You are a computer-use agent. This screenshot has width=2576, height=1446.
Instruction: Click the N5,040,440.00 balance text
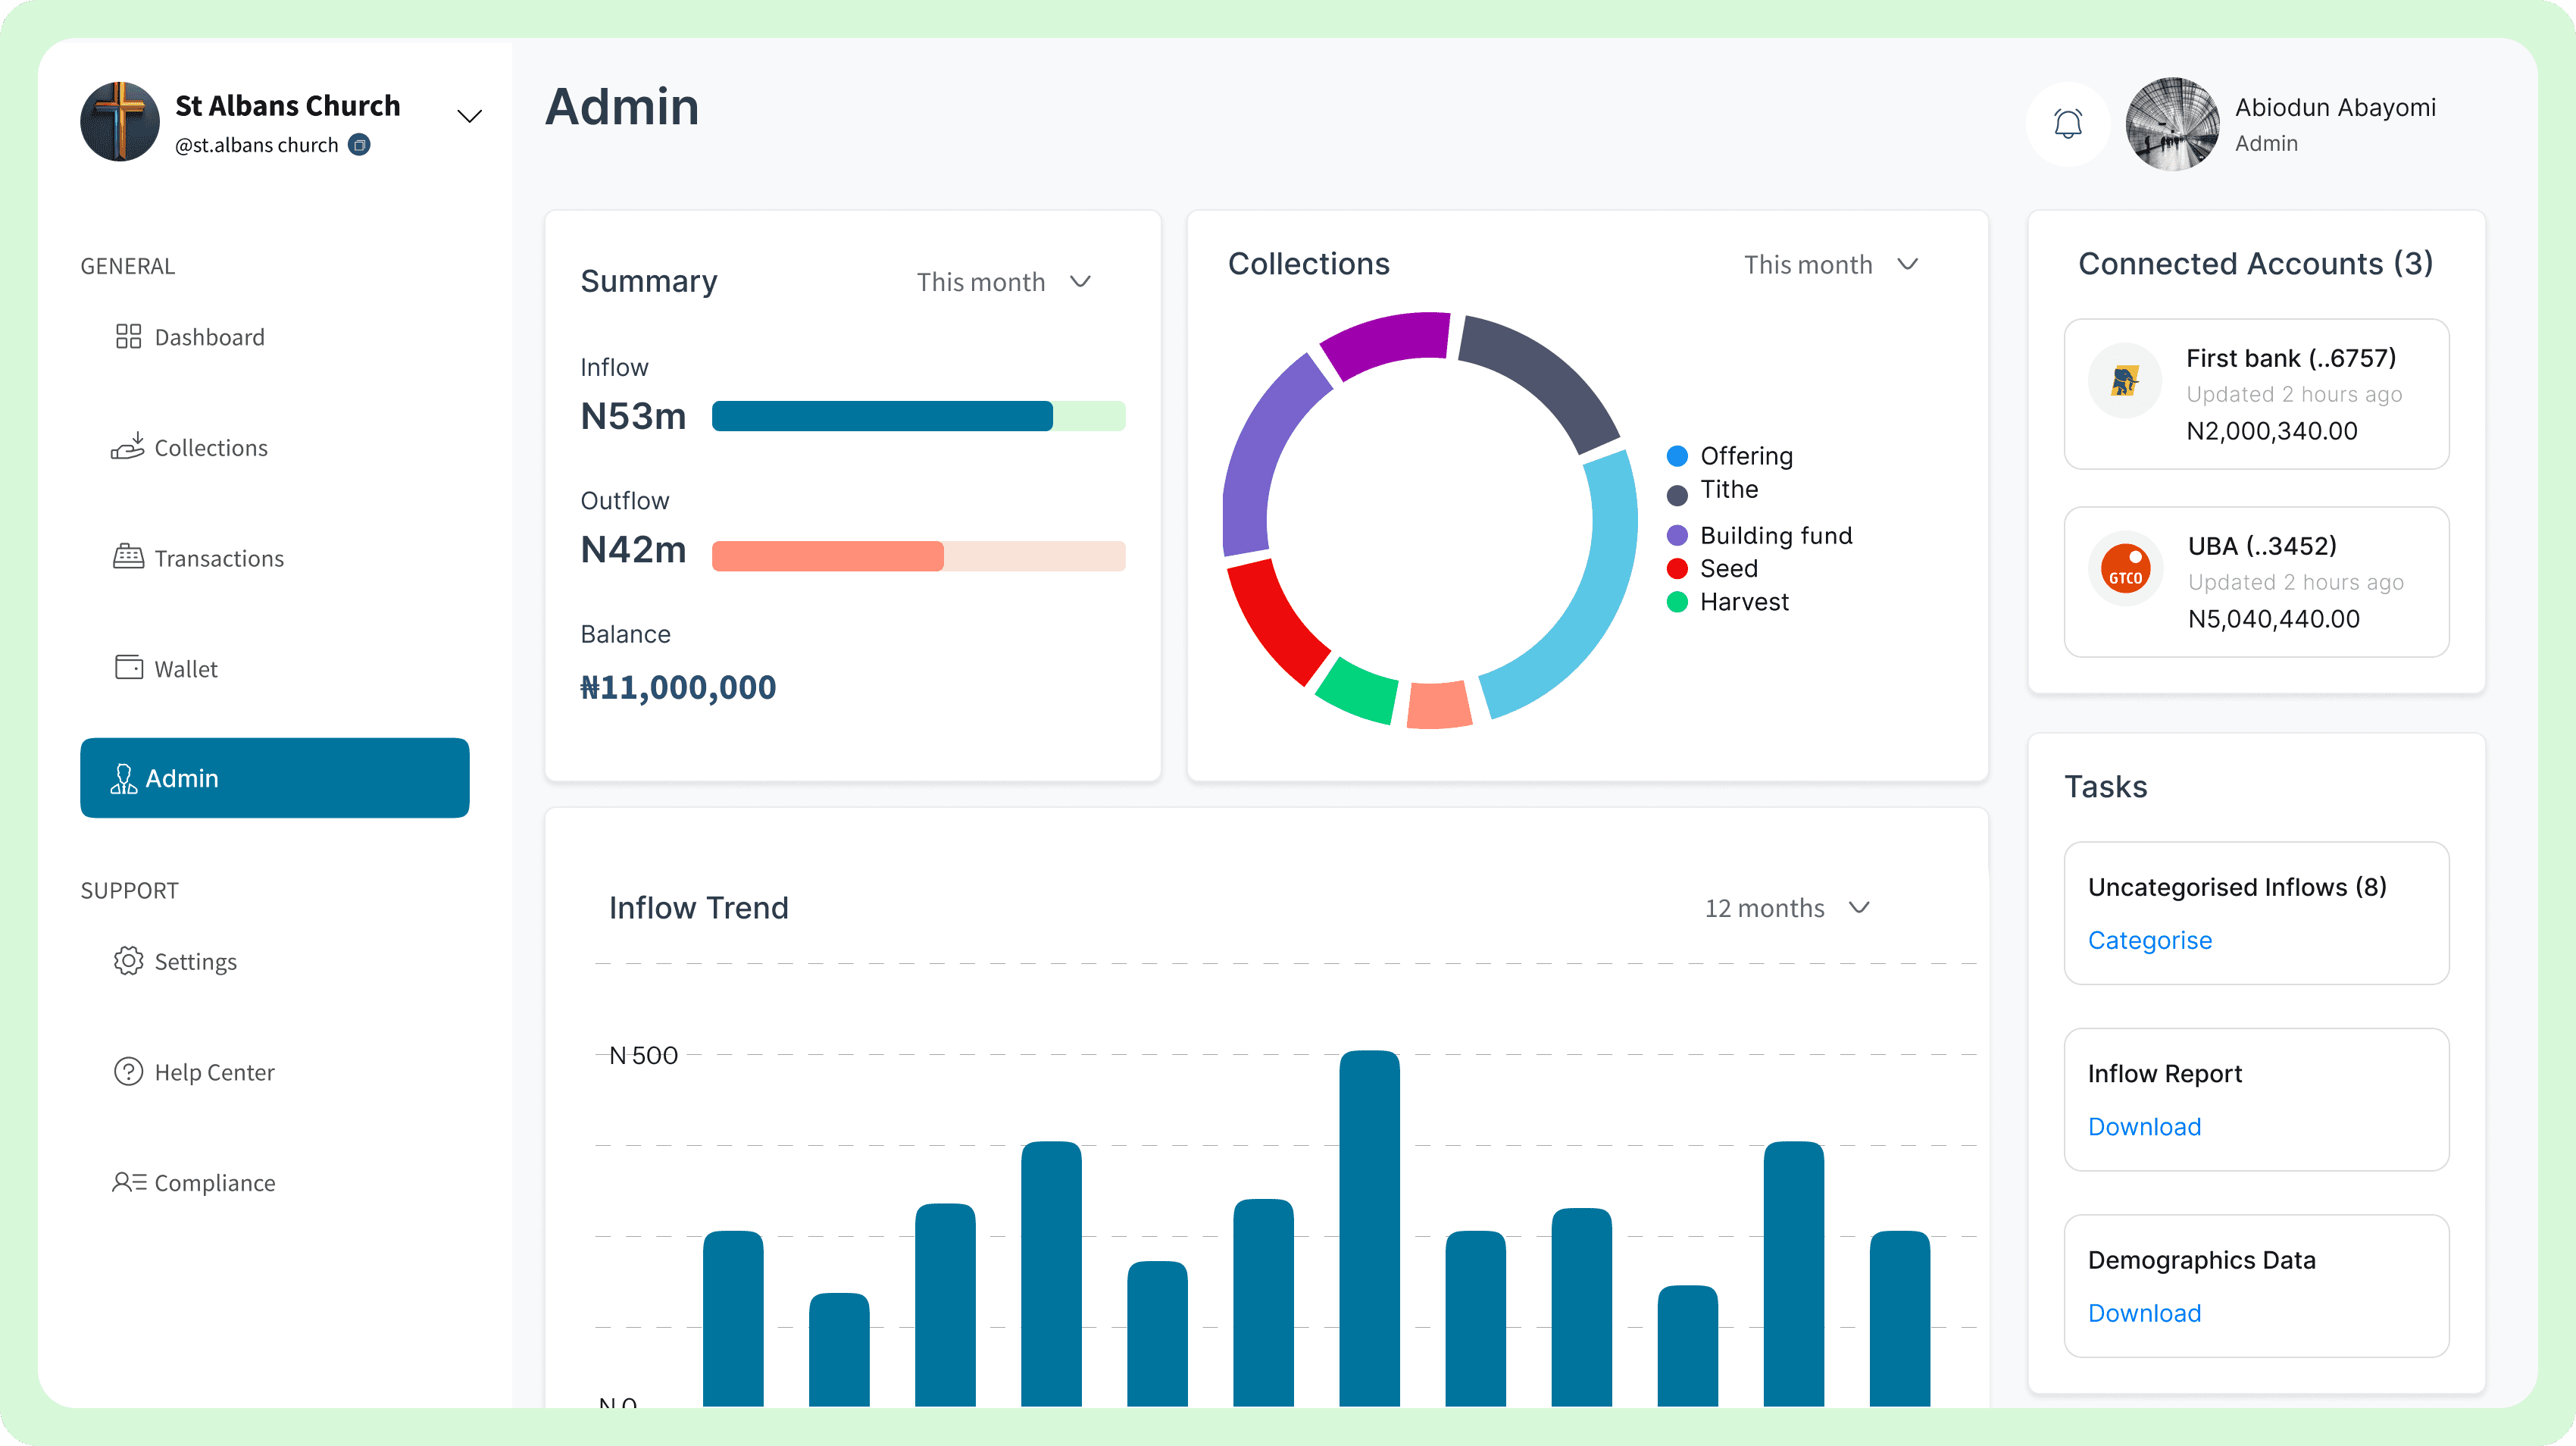pos(2273,619)
